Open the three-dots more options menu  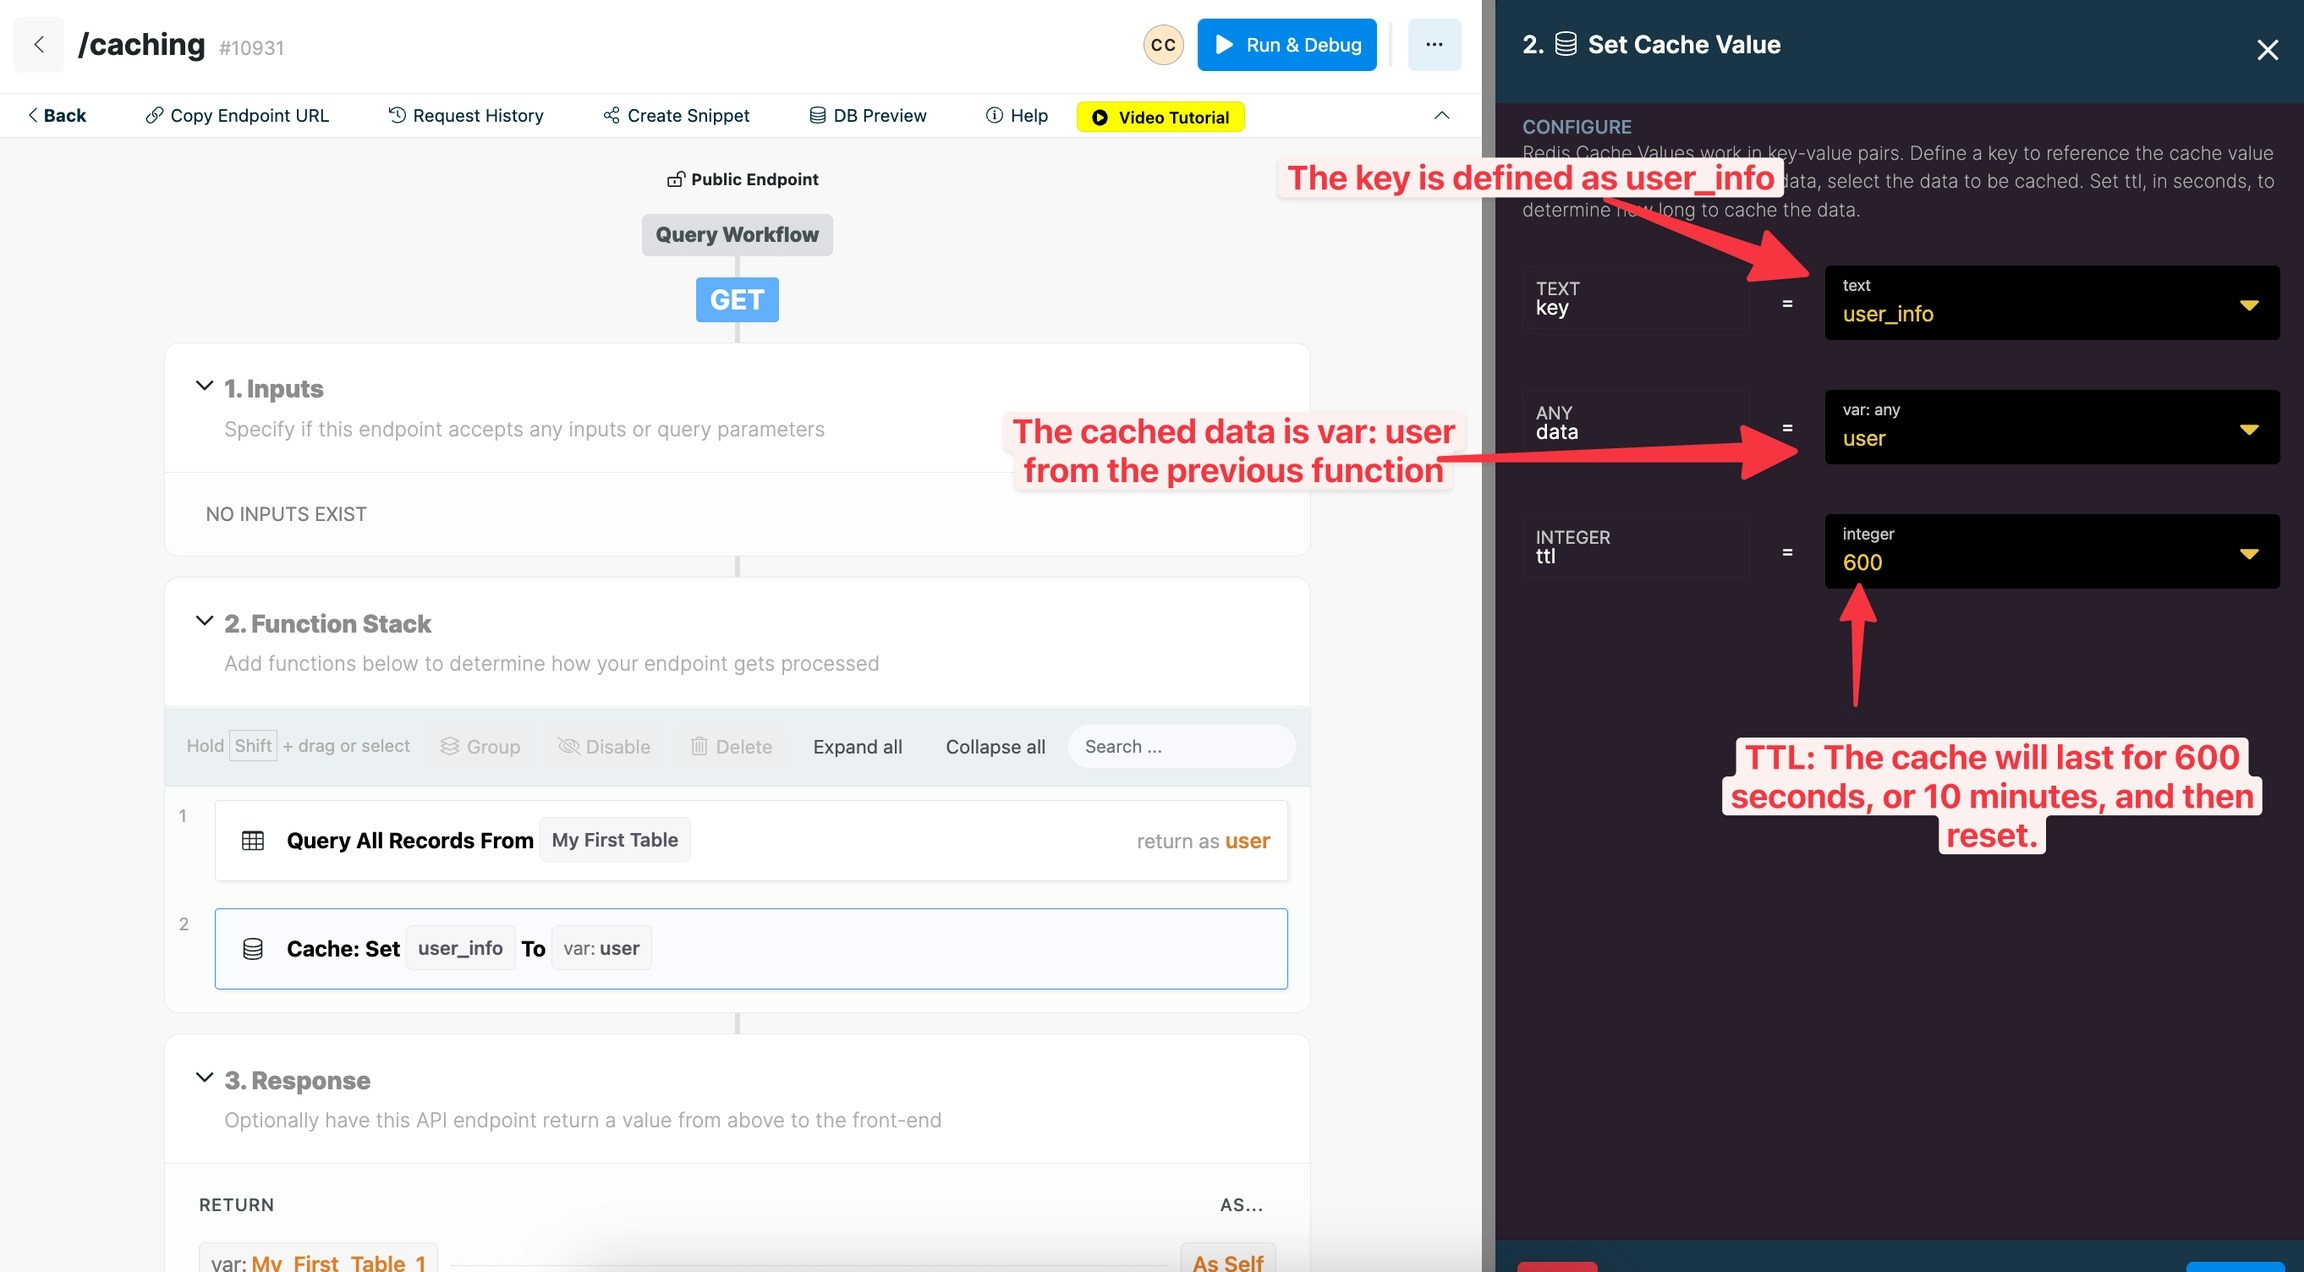pyautogui.click(x=1433, y=44)
